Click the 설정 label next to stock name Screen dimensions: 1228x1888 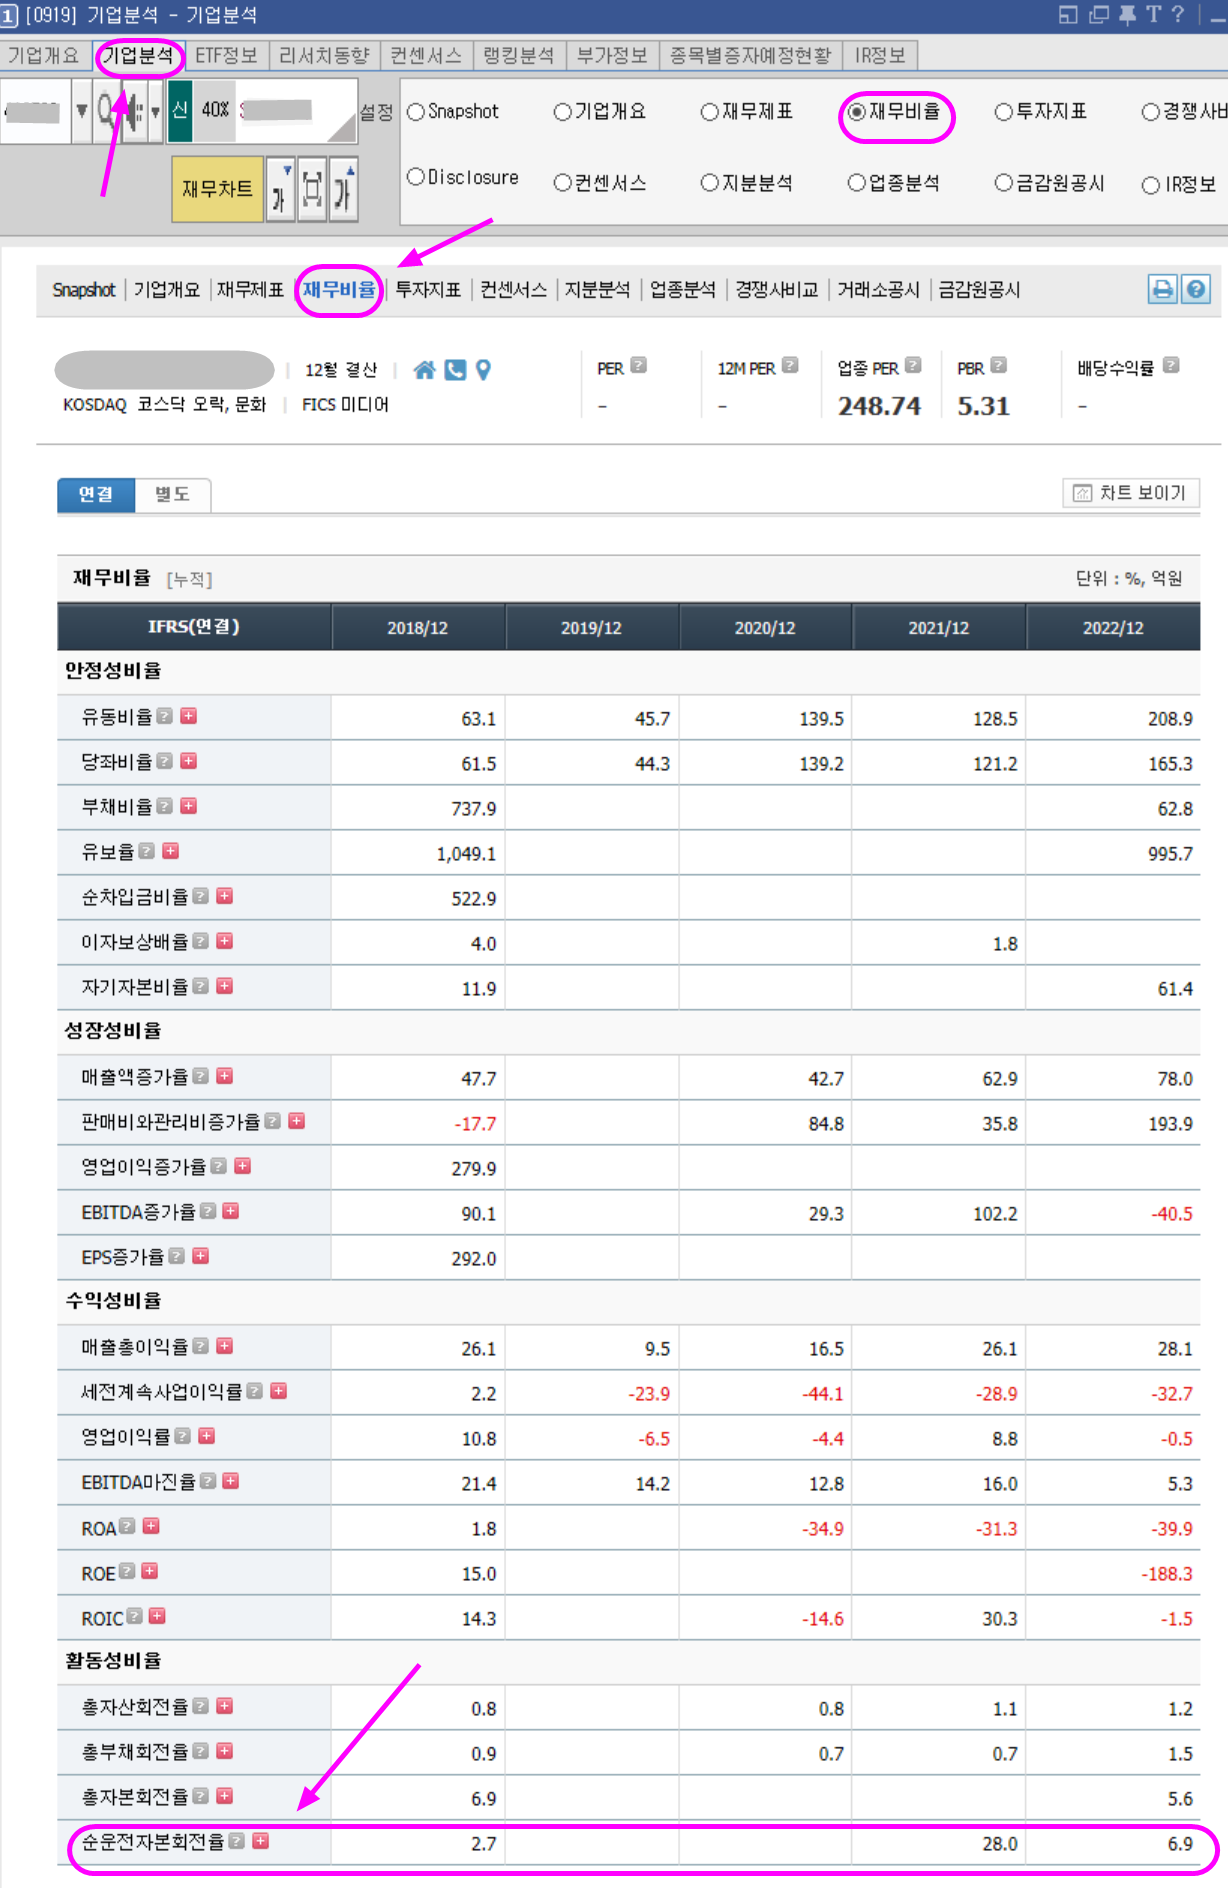377,112
